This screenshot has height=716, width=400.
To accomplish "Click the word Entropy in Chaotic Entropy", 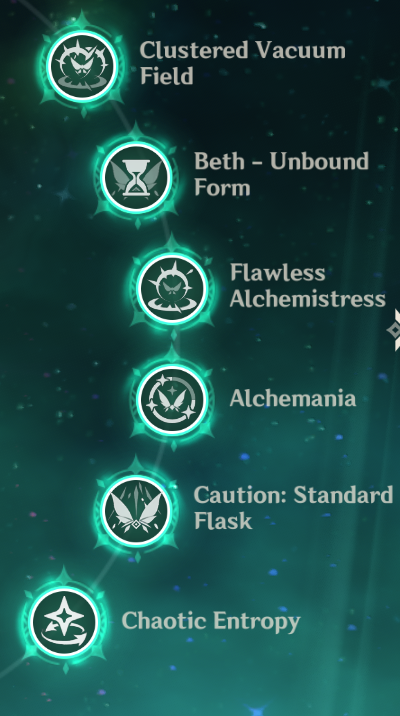I will tap(257, 622).
